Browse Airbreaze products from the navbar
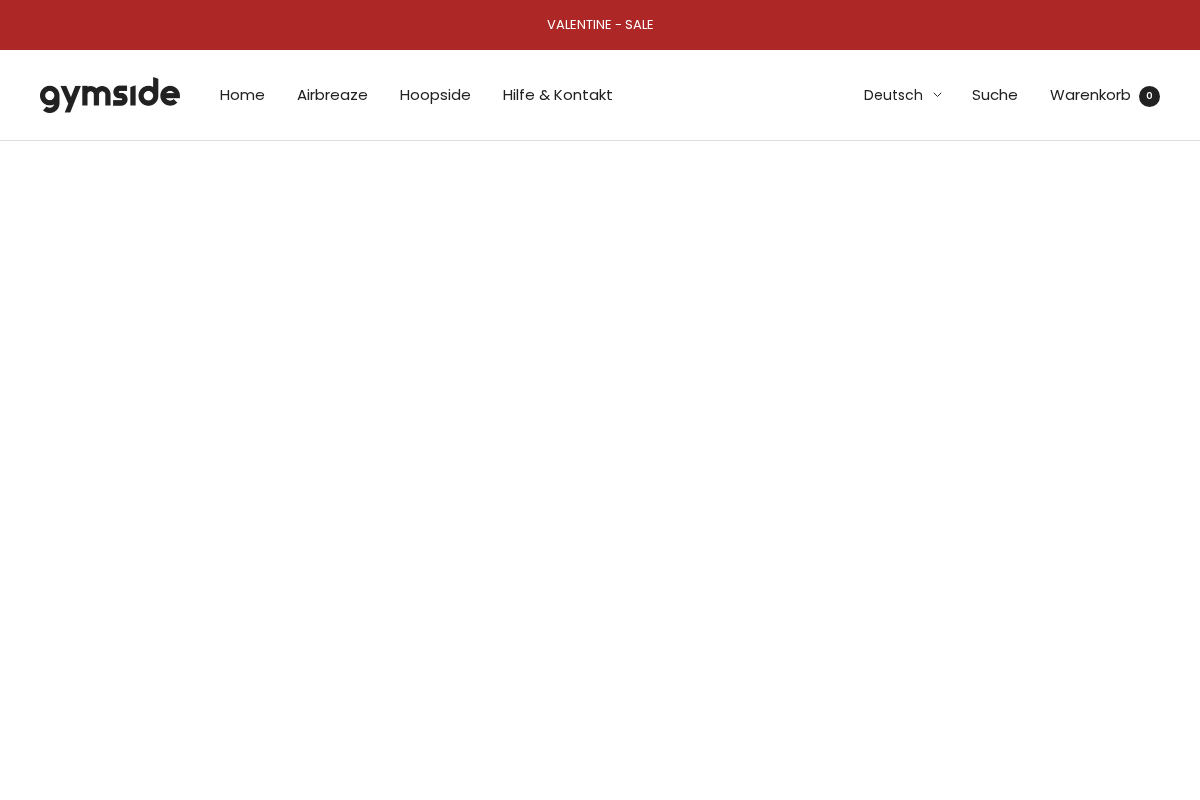Image resolution: width=1200 pixels, height=800 pixels. pos(332,95)
